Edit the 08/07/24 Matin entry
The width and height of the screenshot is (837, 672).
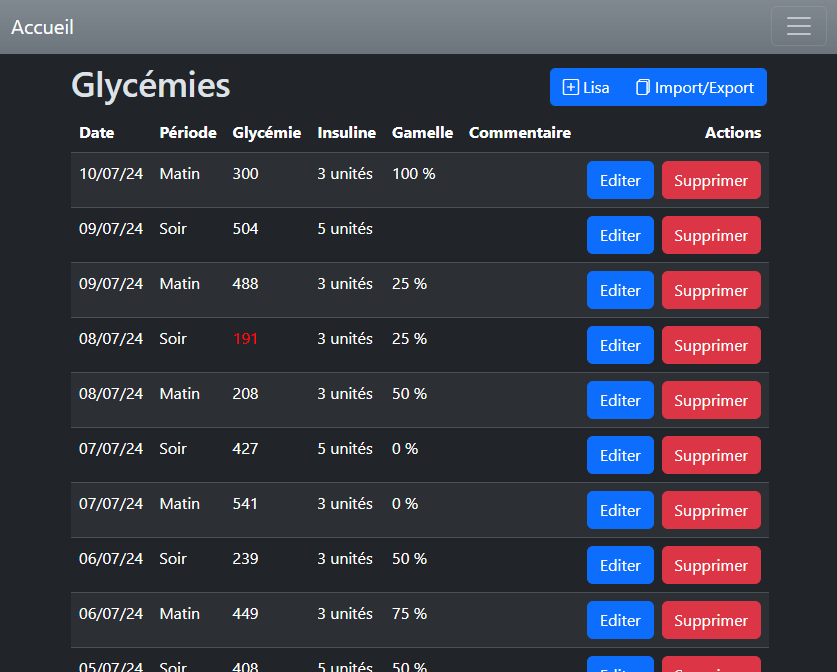620,400
